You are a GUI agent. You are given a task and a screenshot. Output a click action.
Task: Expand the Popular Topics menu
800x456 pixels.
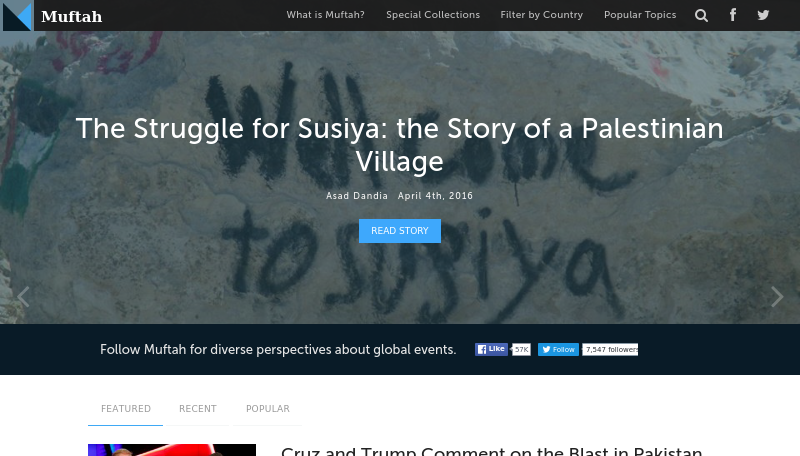(x=640, y=15)
